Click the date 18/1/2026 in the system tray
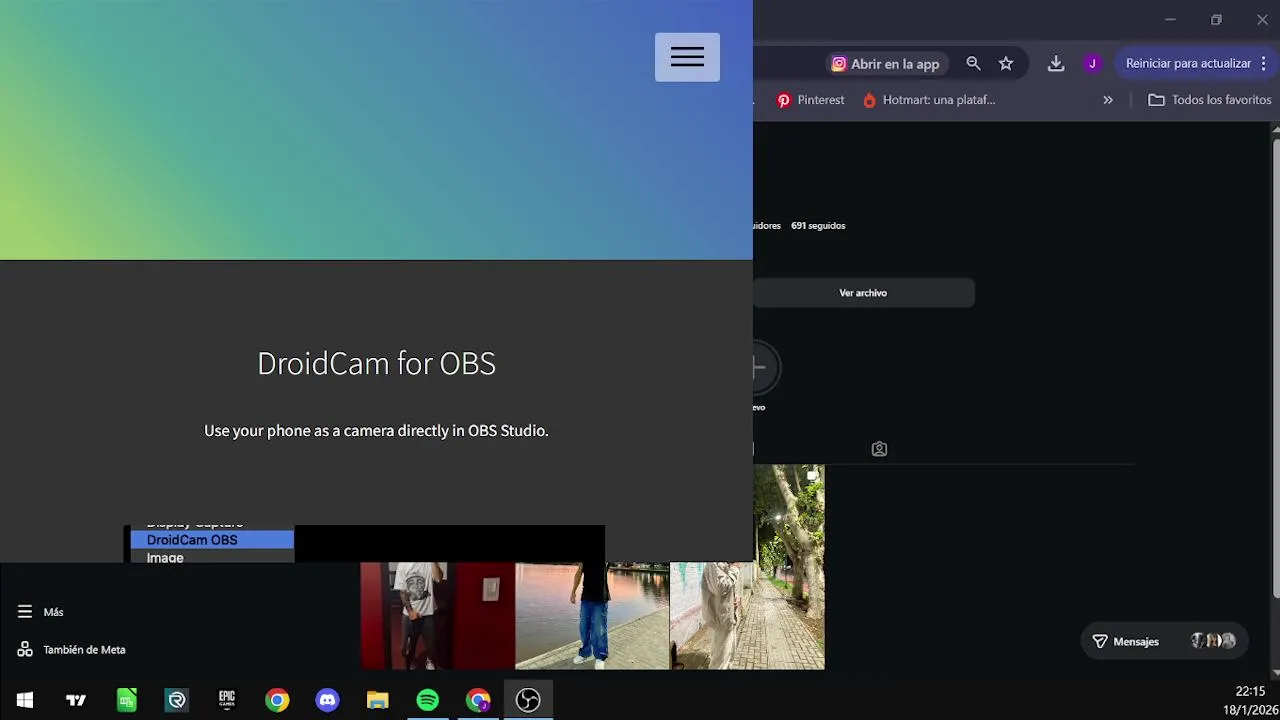The width and height of the screenshot is (1280, 720). [x=1250, y=710]
